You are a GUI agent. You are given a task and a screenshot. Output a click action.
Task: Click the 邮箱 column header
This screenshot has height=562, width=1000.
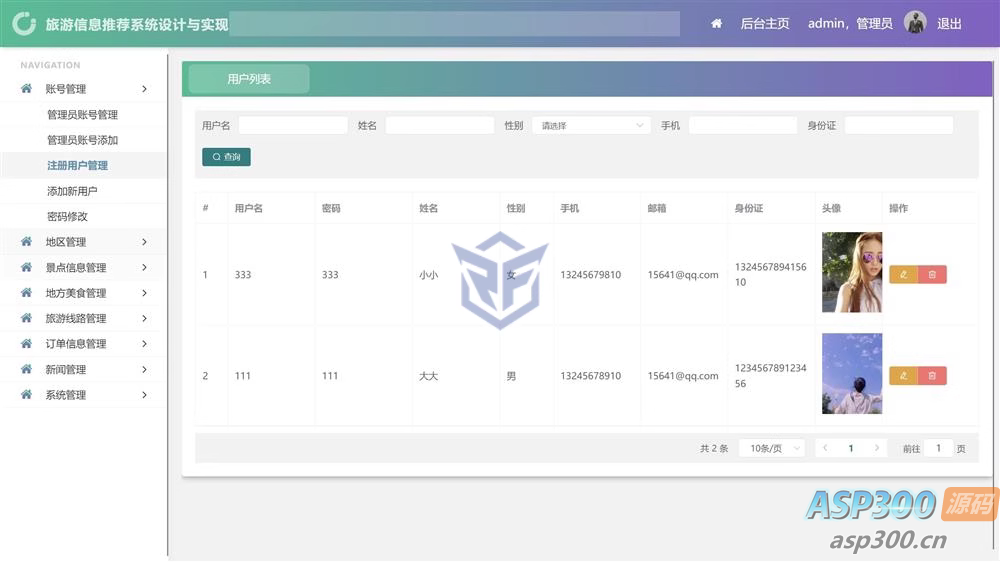657,209
